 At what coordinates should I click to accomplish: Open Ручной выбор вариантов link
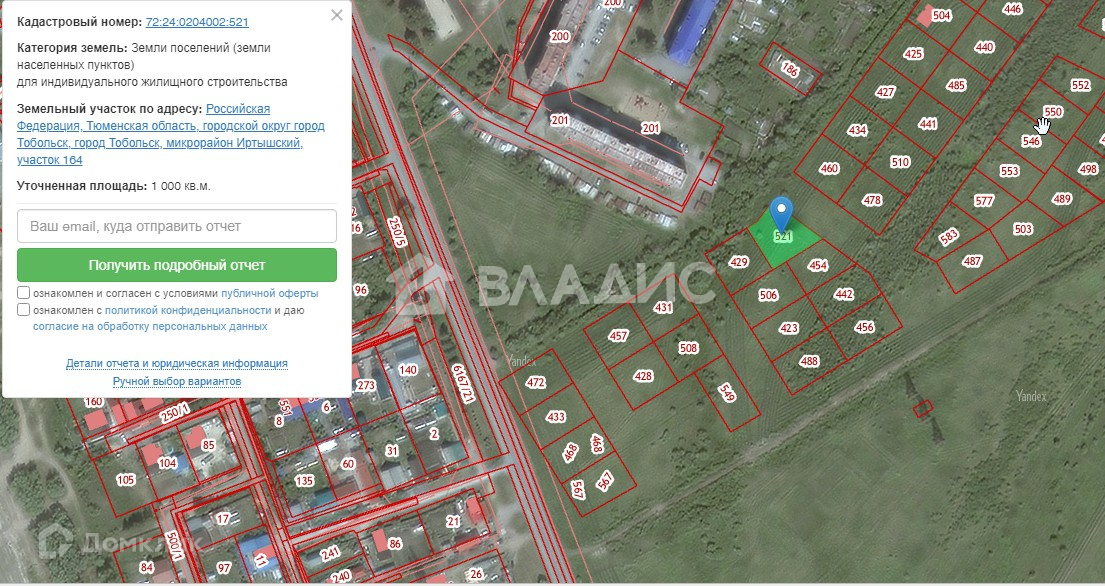tap(177, 381)
